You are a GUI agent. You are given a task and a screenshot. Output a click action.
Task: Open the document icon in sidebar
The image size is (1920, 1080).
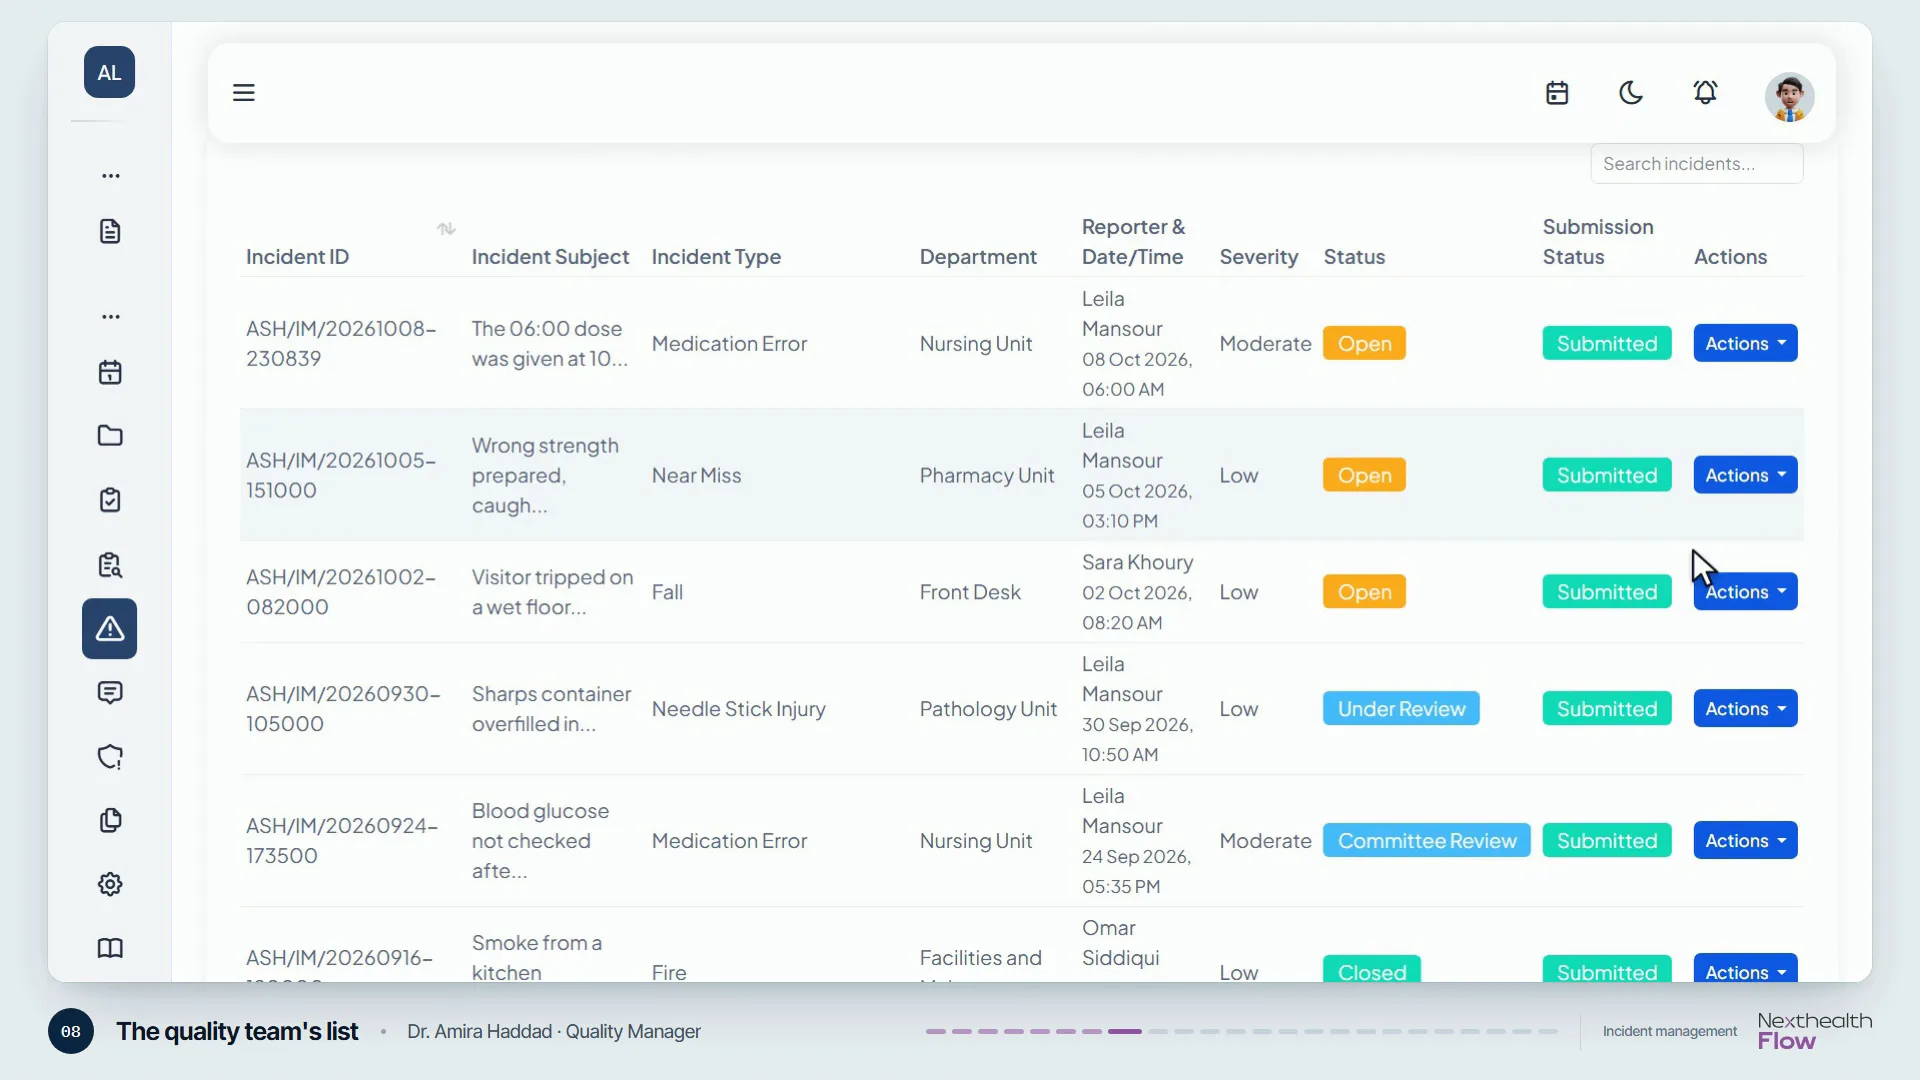[110, 231]
